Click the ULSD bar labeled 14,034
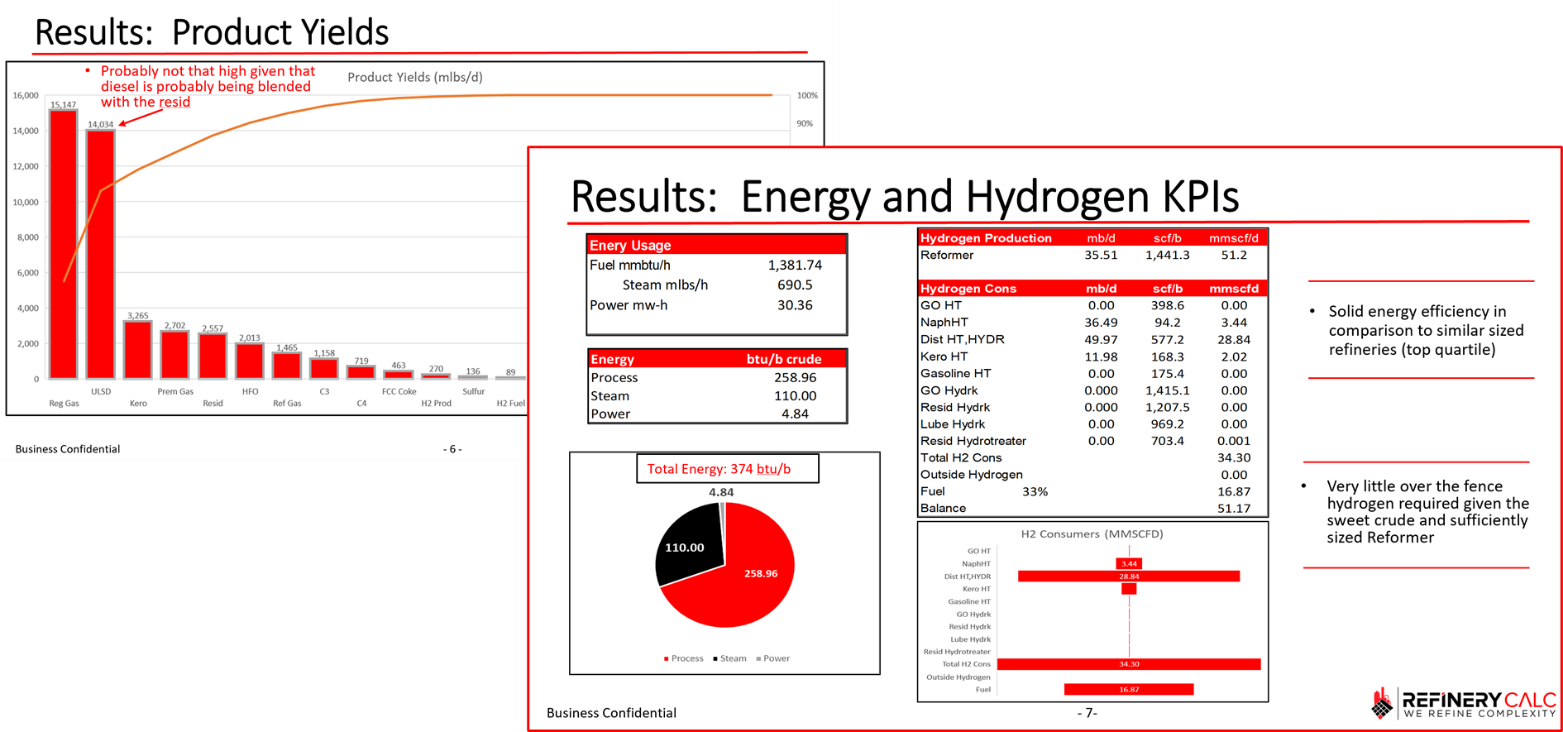Viewport: 1563px width, 732px height. pos(100,254)
